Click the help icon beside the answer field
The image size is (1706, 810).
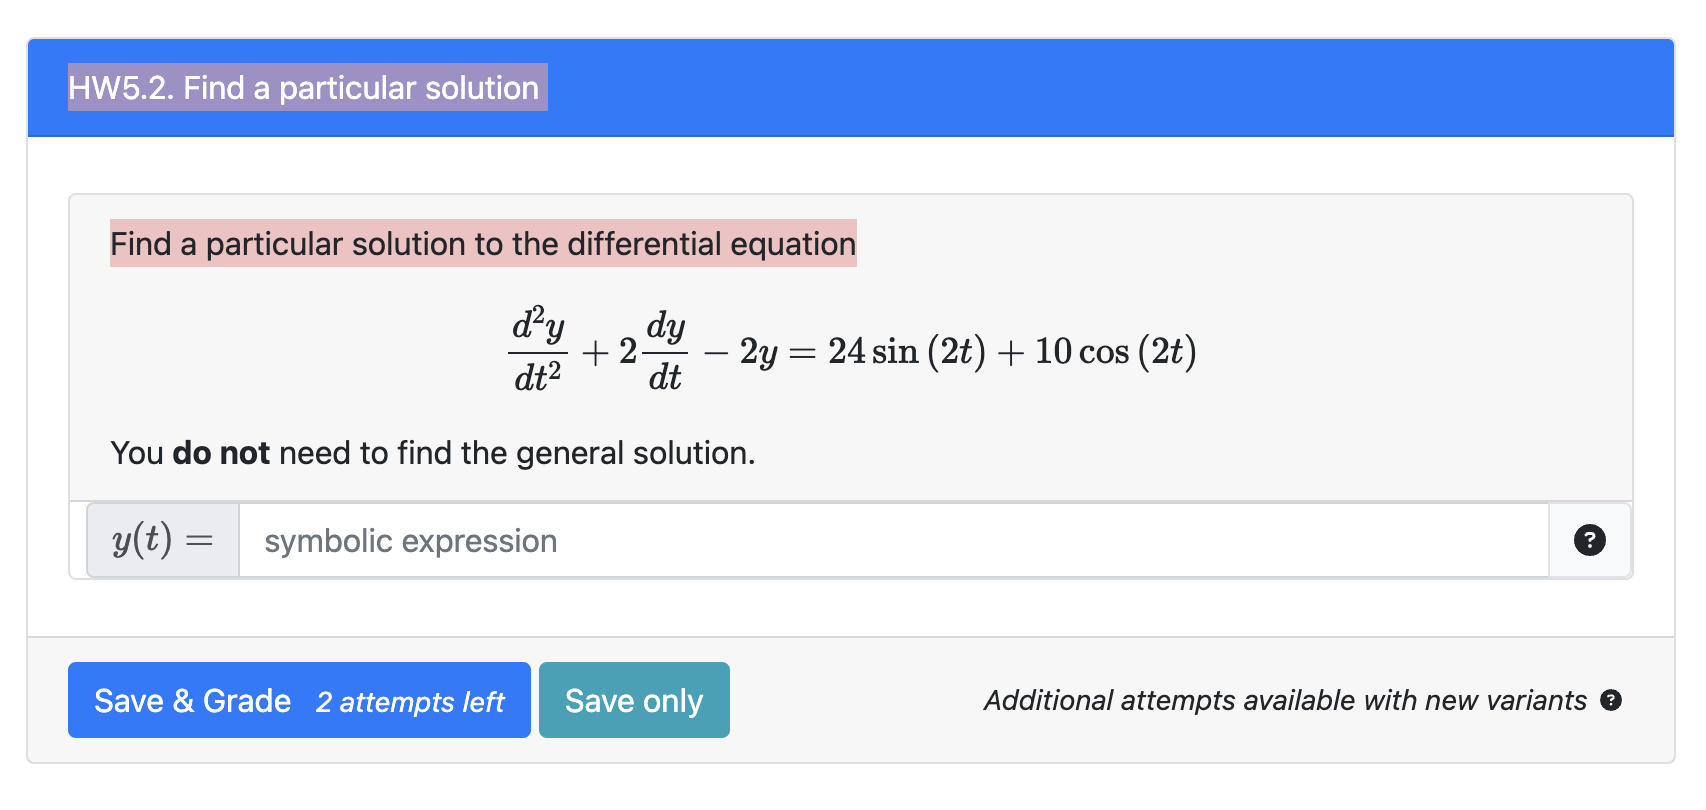click(x=1589, y=540)
